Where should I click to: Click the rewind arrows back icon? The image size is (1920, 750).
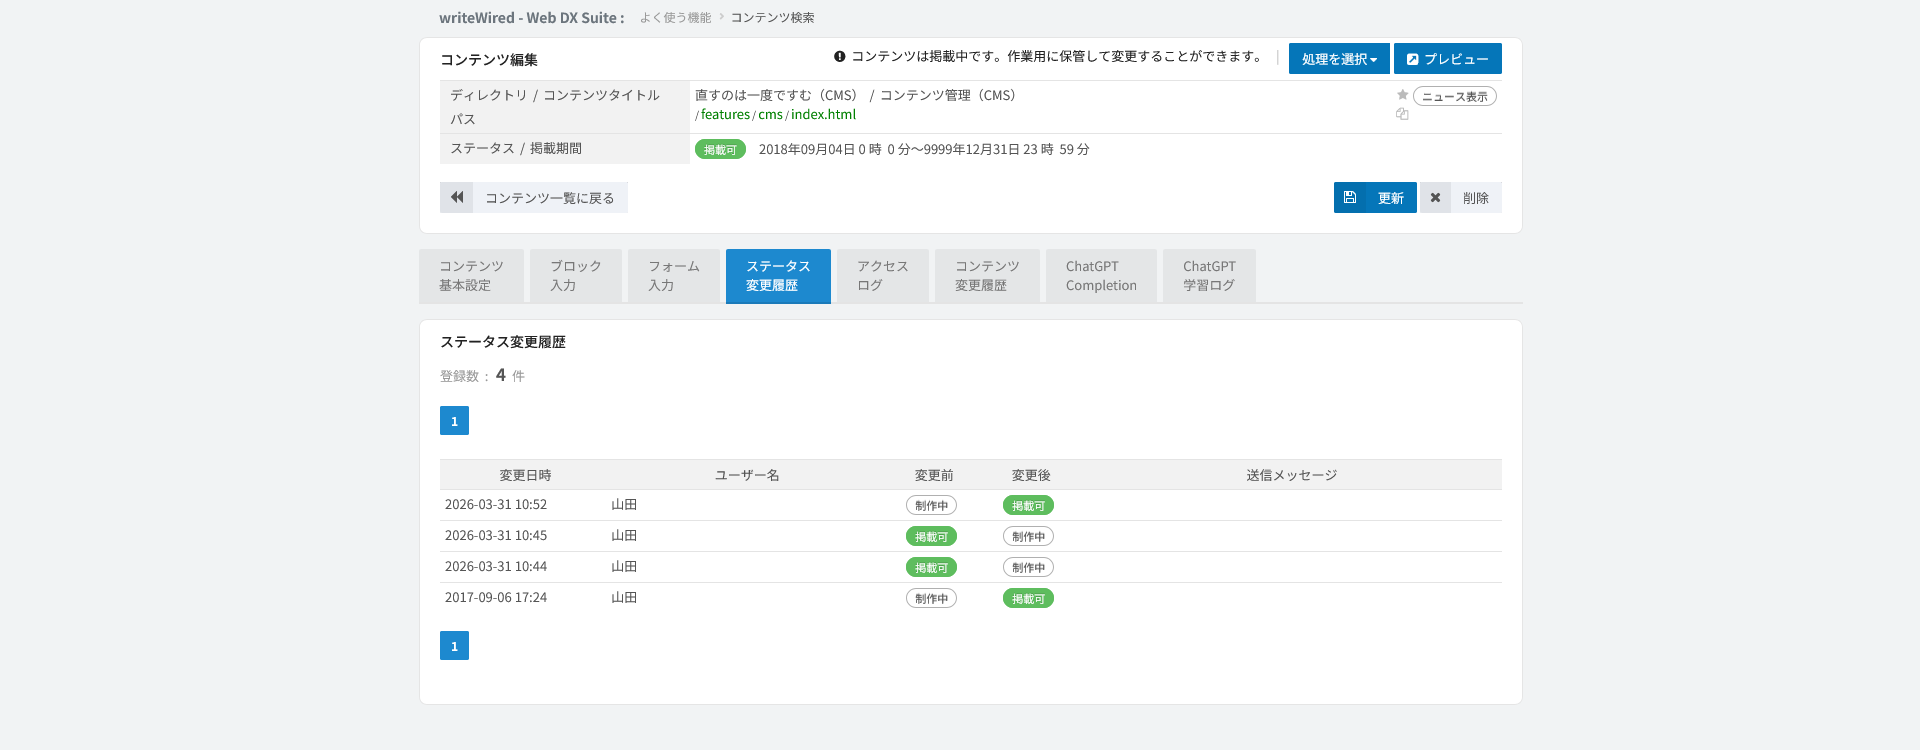click(456, 197)
